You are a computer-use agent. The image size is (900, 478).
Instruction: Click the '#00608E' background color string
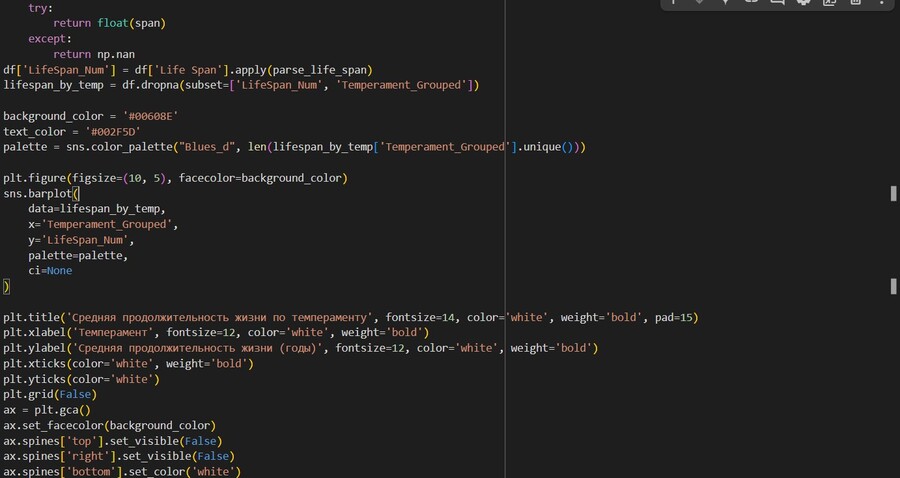click(x=150, y=116)
